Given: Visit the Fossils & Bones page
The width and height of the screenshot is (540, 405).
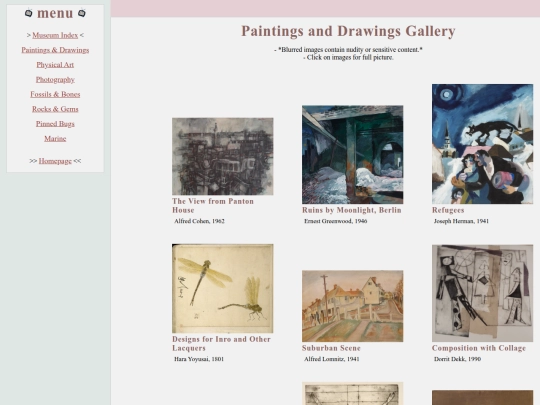Looking at the screenshot, I should pyautogui.click(x=55, y=94).
